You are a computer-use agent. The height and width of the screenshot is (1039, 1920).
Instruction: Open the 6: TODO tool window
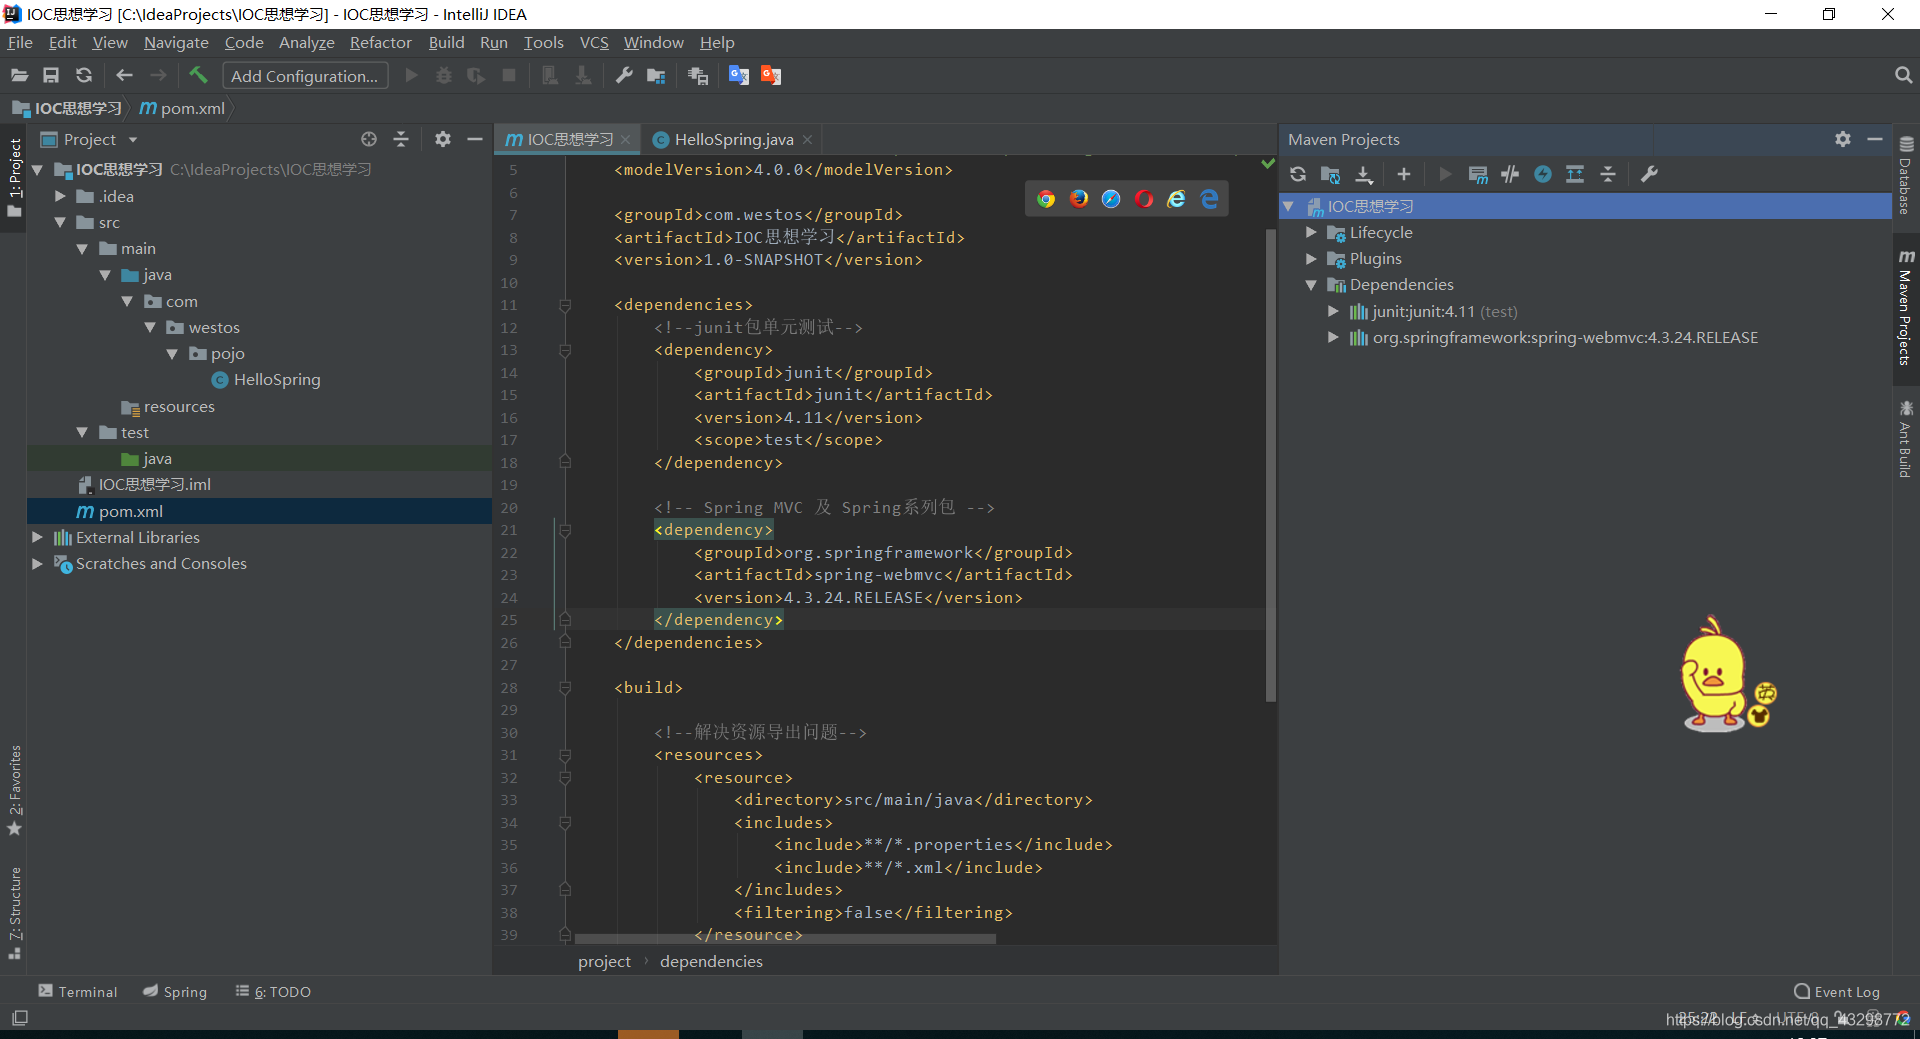tap(273, 992)
